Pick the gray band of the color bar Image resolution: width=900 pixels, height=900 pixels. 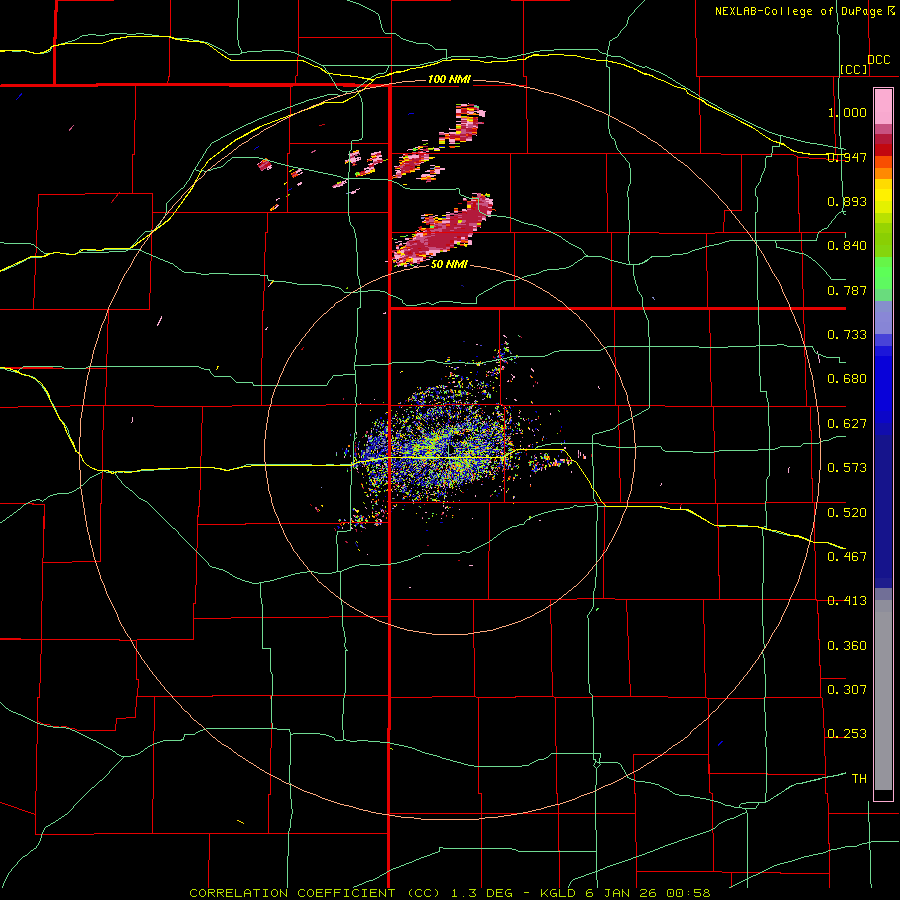883,695
